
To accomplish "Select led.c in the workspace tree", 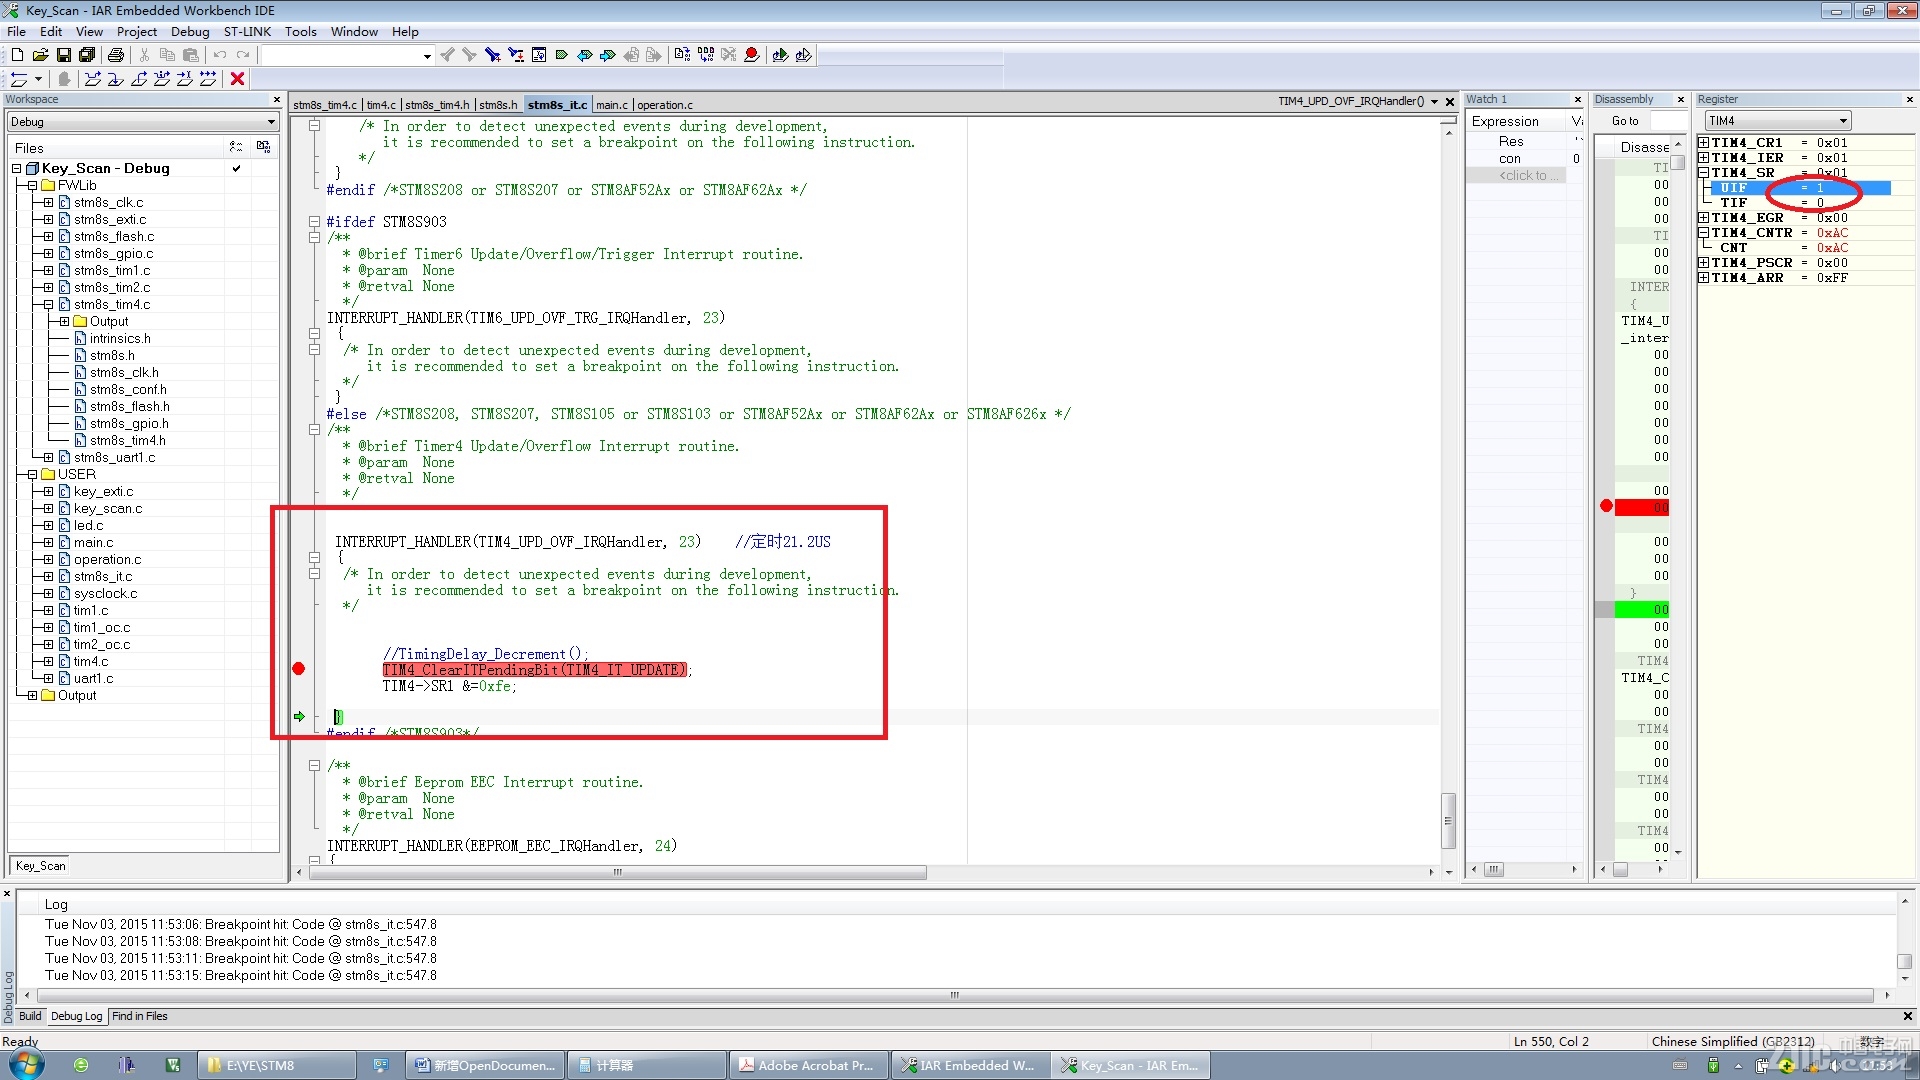I will (x=88, y=526).
